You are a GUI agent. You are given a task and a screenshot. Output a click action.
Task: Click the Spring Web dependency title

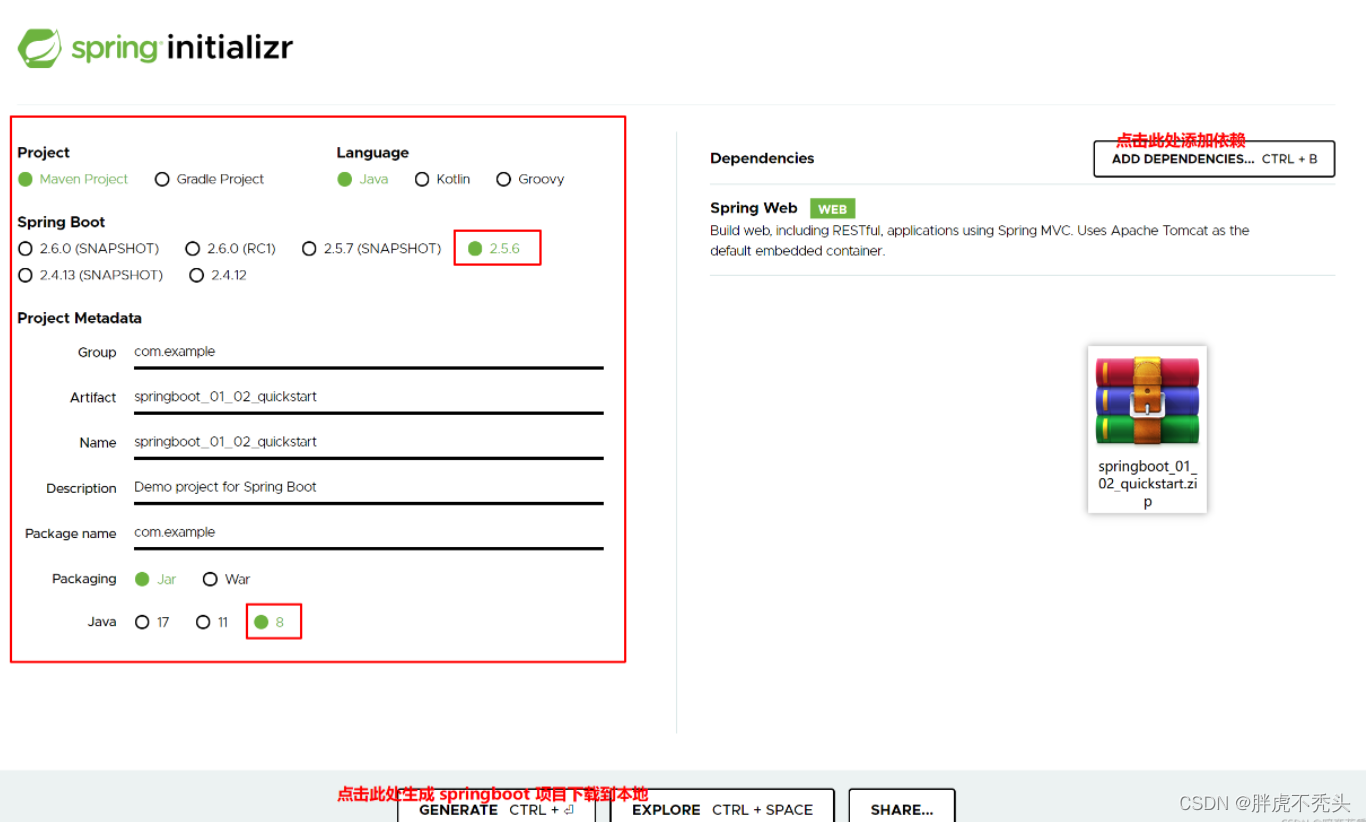(754, 208)
